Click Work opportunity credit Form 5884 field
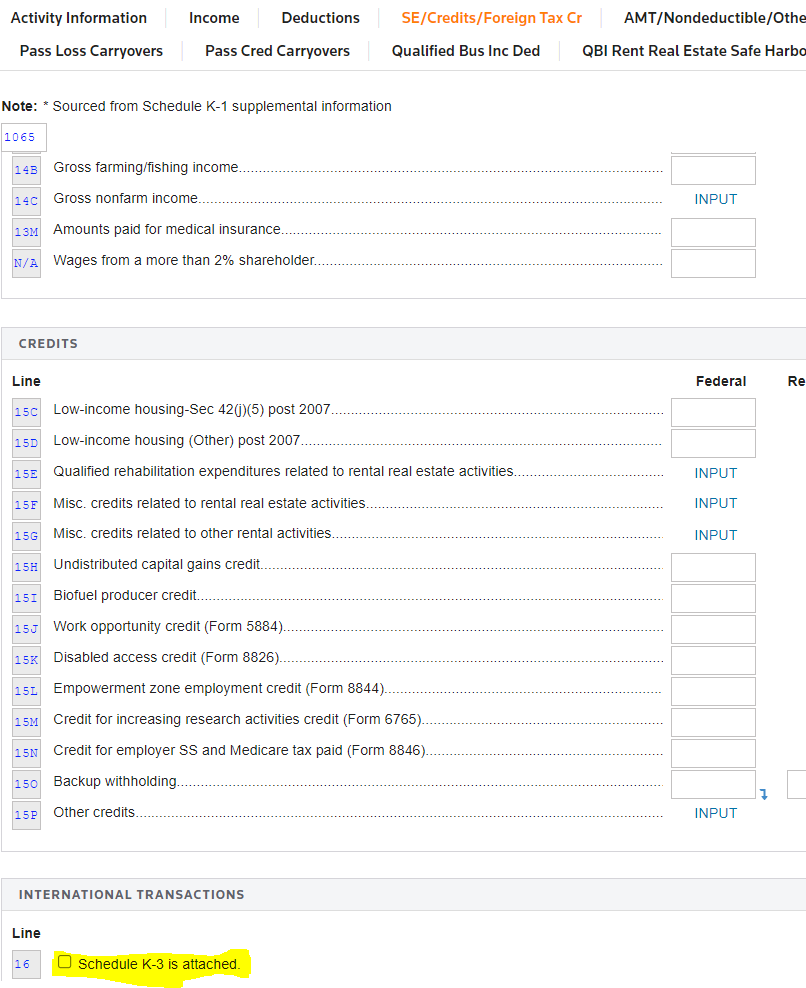806x988 pixels. pyautogui.click(x=713, y=629)
